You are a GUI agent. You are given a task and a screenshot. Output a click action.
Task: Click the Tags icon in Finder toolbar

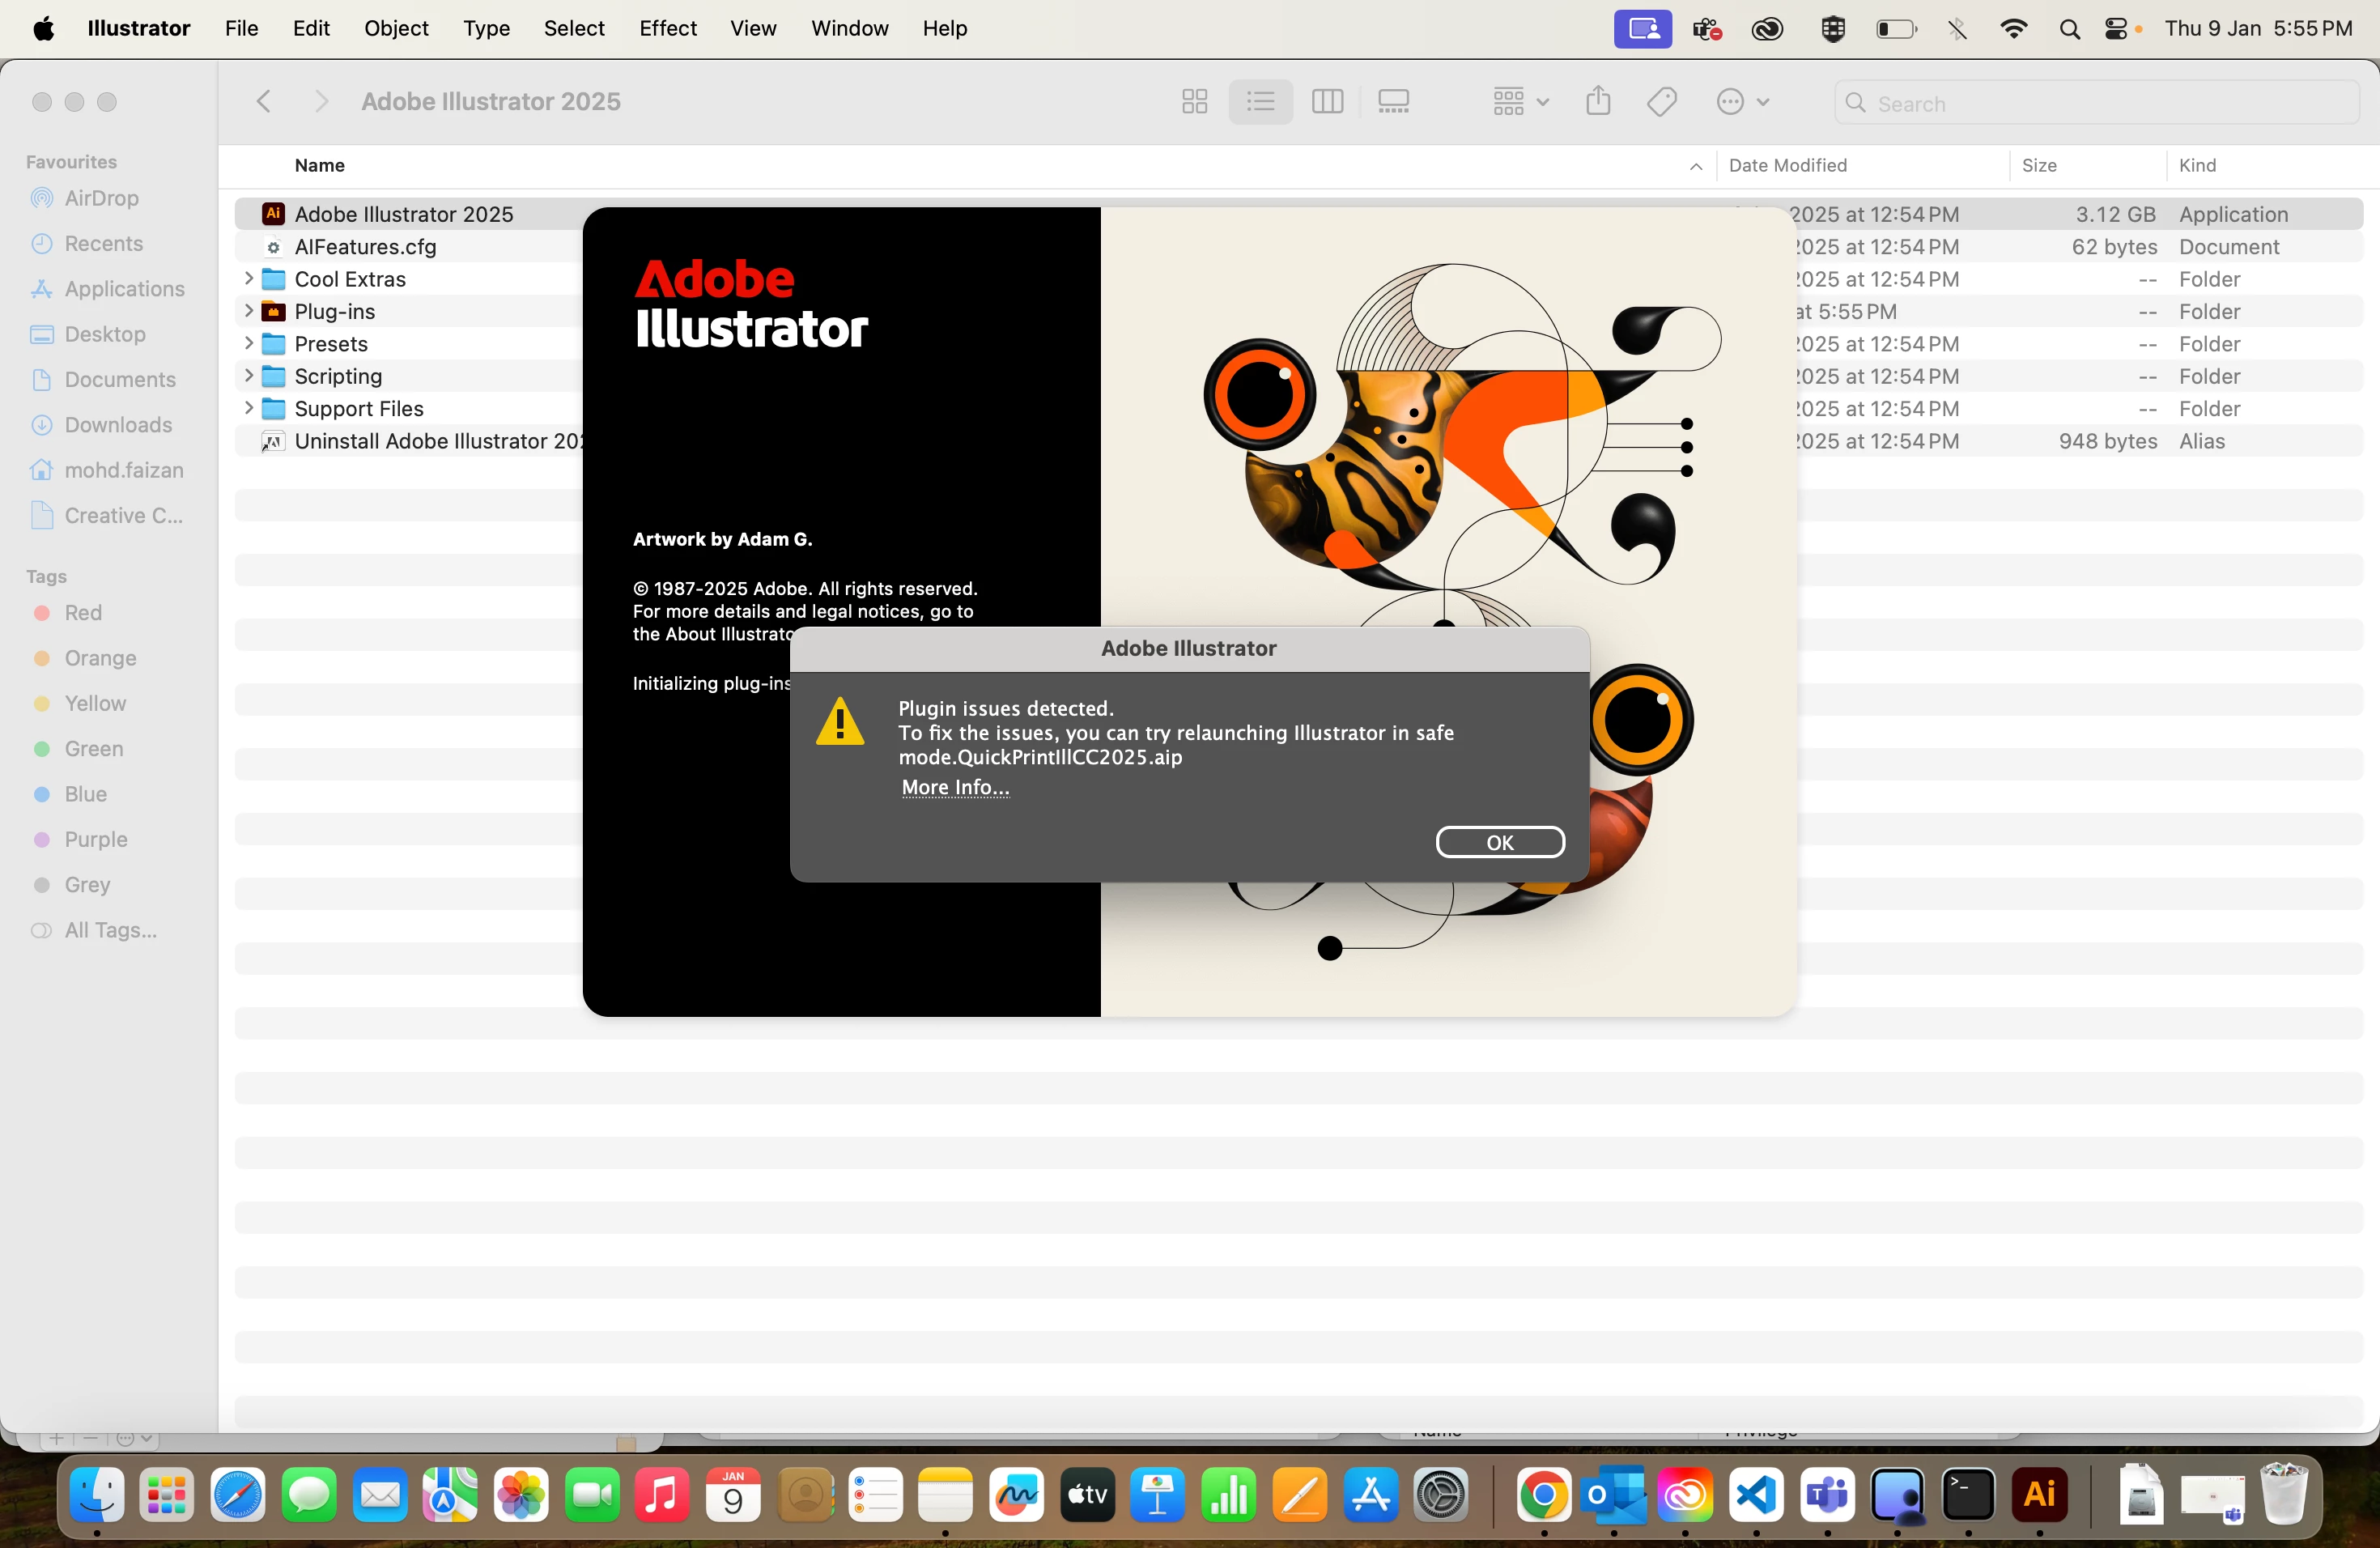[x=1661, y=102]
